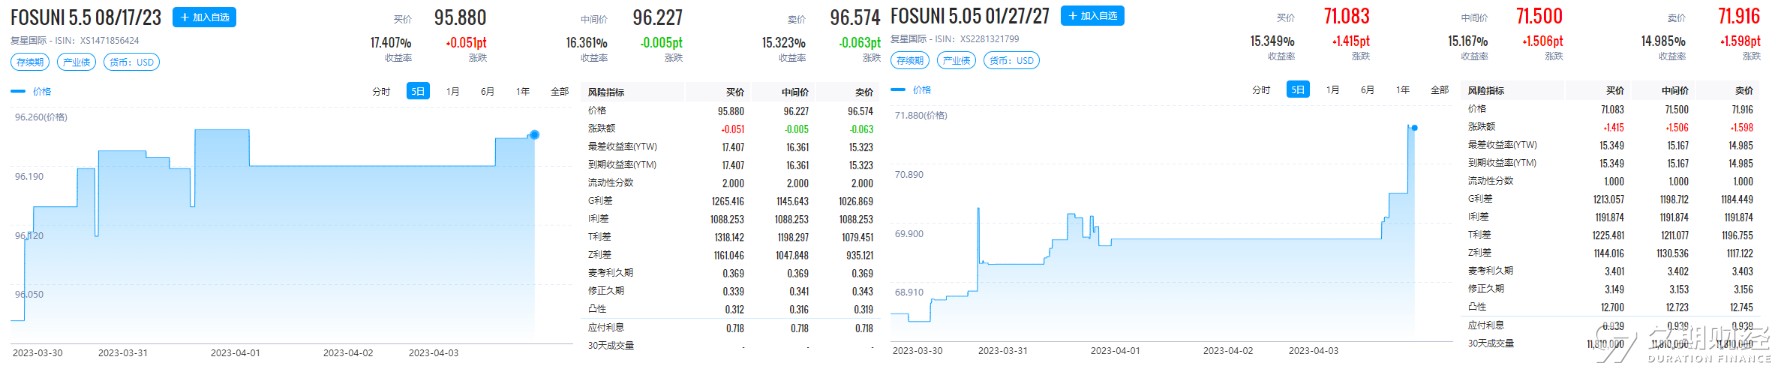Click 30天成交量 label in 08/17/23 table
This screenshot has width=1776, height=368.
[610, 346]
